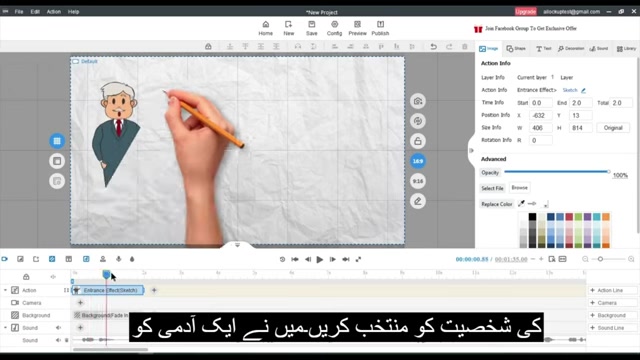Open the Help menu

(x=73, y=12)
